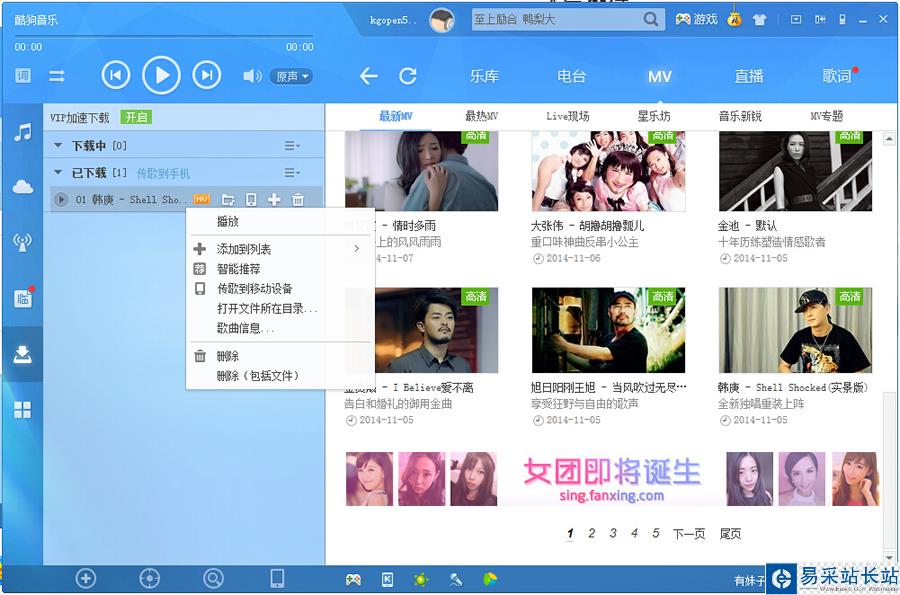Open 韩庚 Shell Shocked(实景版) title link
The image size is (900, 595).
pos(793,387)
